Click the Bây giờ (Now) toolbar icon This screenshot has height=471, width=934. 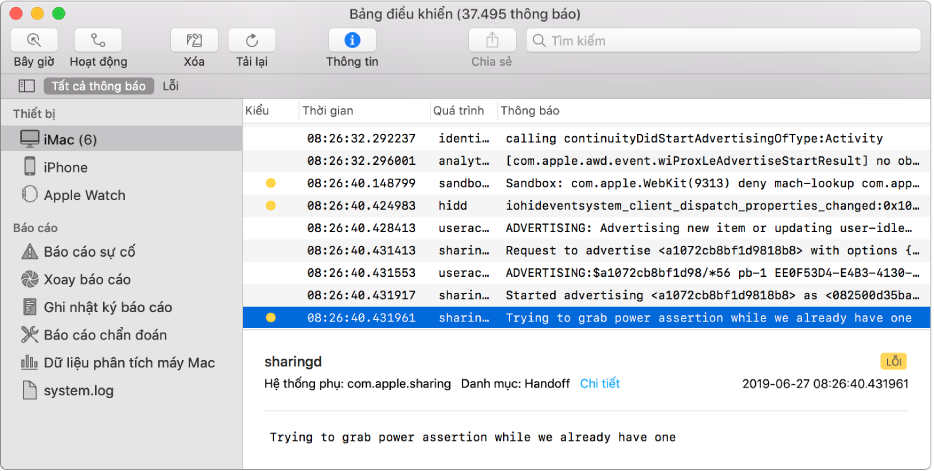click(35, 40)
